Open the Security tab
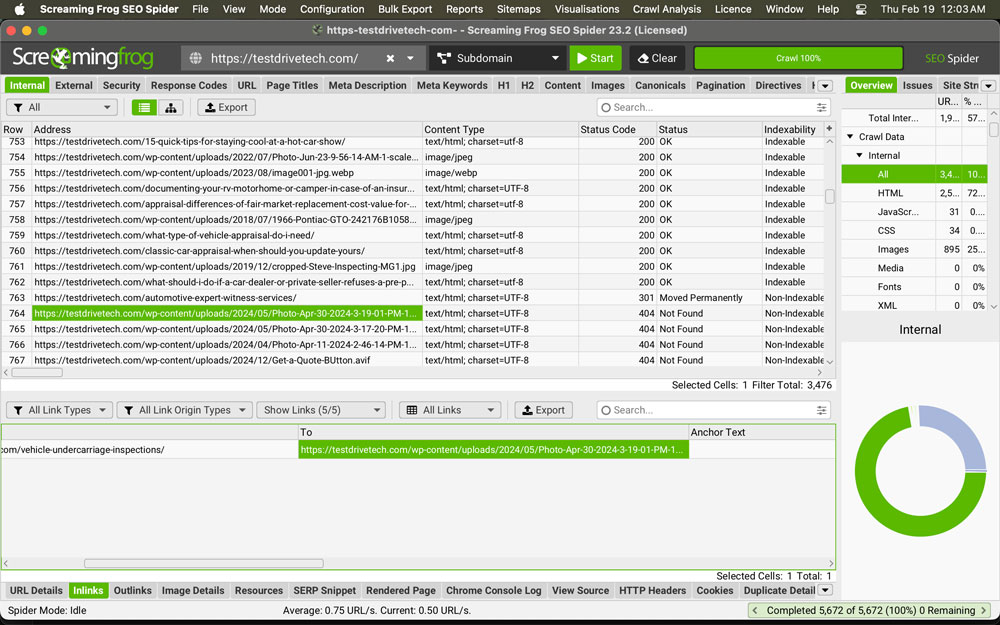 point(121,85)
